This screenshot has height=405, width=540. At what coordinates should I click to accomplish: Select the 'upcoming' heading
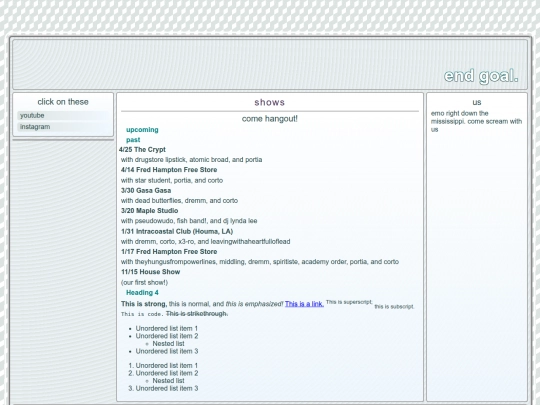(142, 130)
